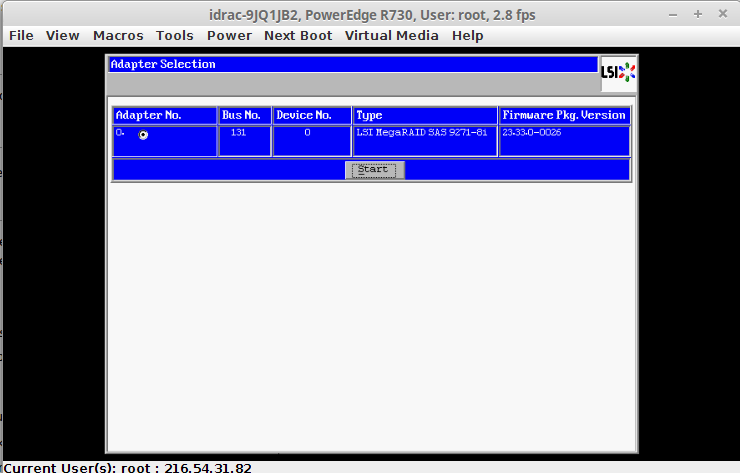Maximize the iDRAC console window
The width and height of the screenshot is (740, 473).
pyautogui.click(x=697, y=14)
